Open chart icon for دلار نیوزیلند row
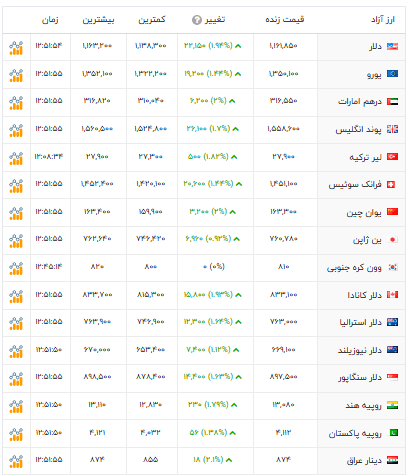Image resolution: width=411 pixels, height=475 pixels. (x=16, y=351)
